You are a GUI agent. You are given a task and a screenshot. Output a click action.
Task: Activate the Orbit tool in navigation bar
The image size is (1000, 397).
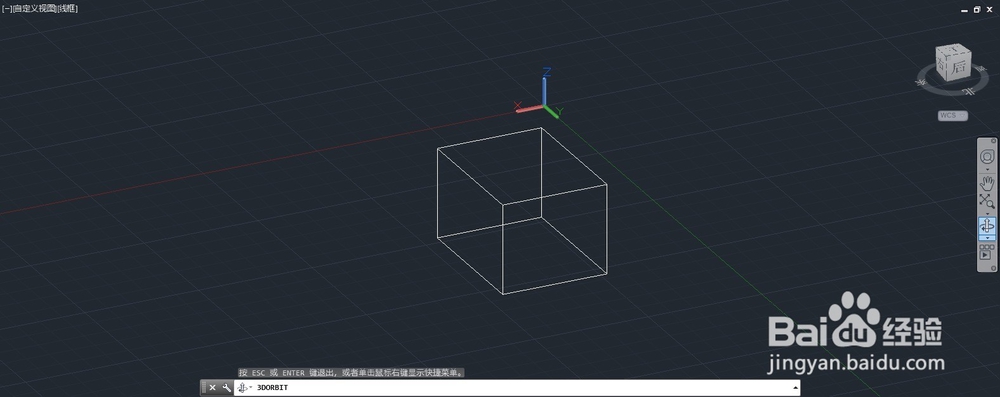[987, 226]
